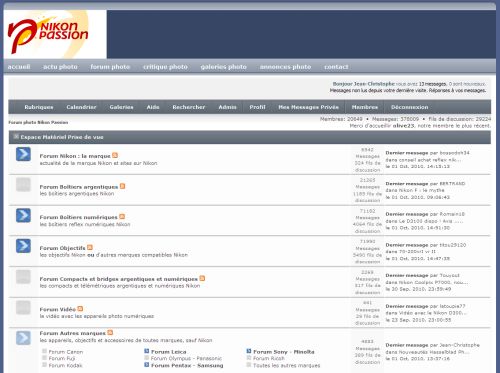500x373 pixels.
Task: Open the Forum Compacts et bridges argentiques et numériques link
Action: 118,279
